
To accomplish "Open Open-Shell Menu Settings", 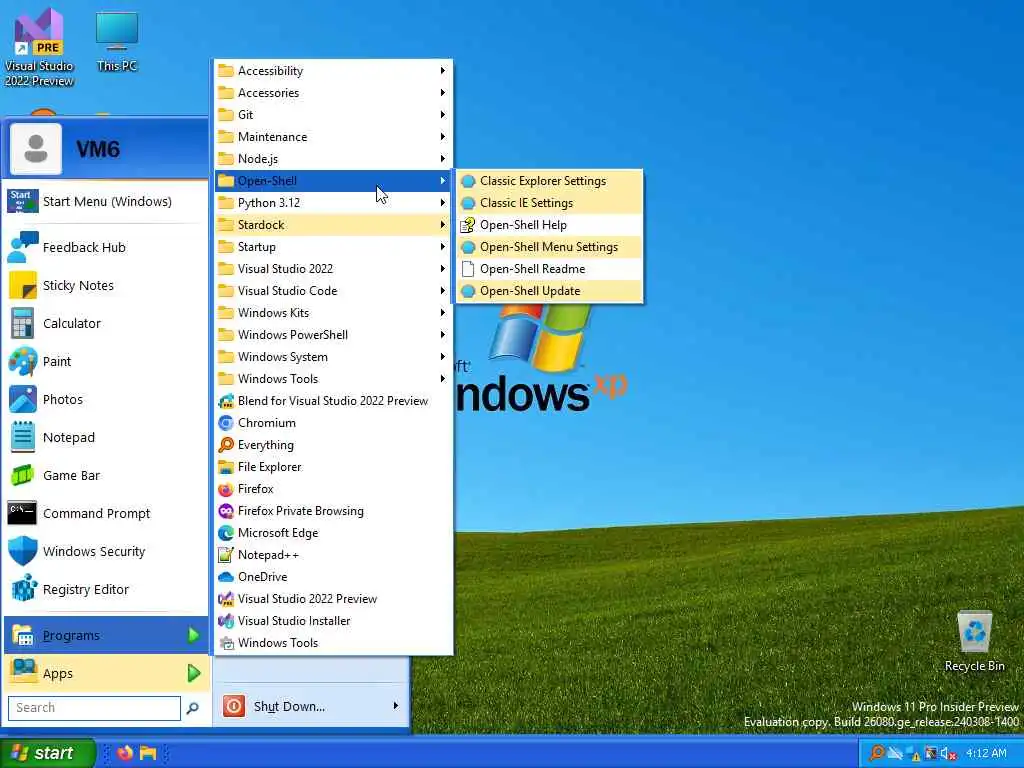I will 550,247.
